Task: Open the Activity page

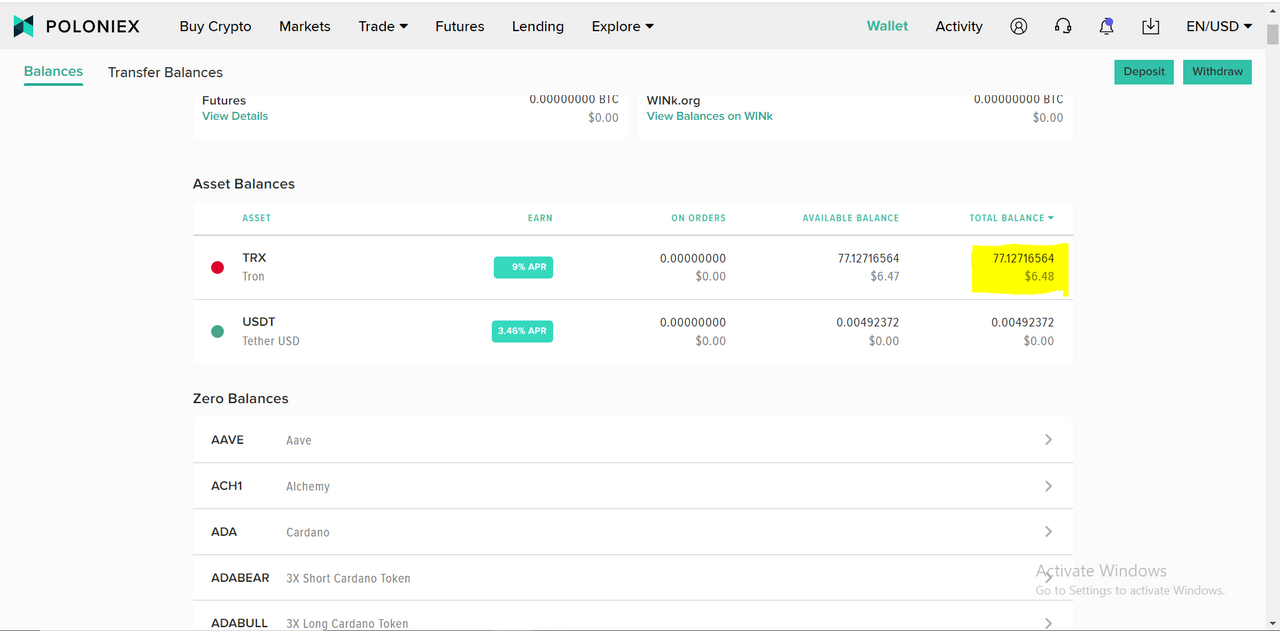Action: [x=959, y=26]
